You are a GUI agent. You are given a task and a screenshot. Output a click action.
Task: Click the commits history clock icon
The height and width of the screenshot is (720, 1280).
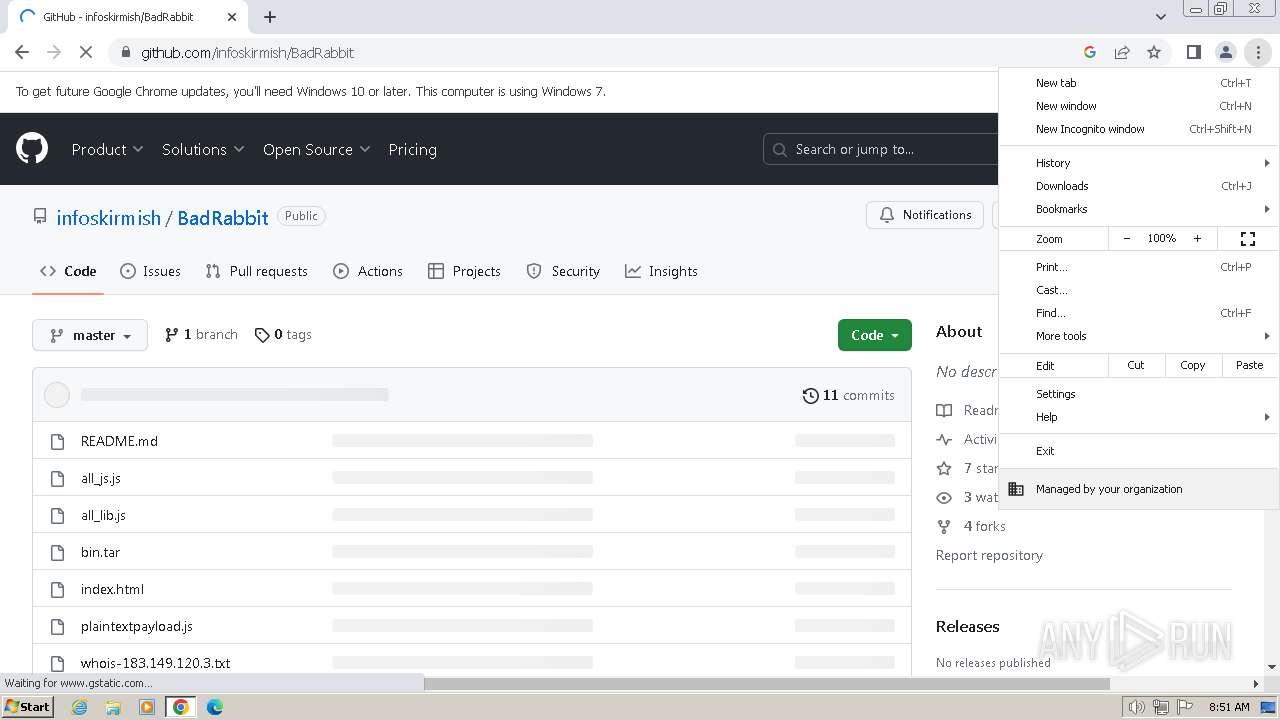[811, 396]
